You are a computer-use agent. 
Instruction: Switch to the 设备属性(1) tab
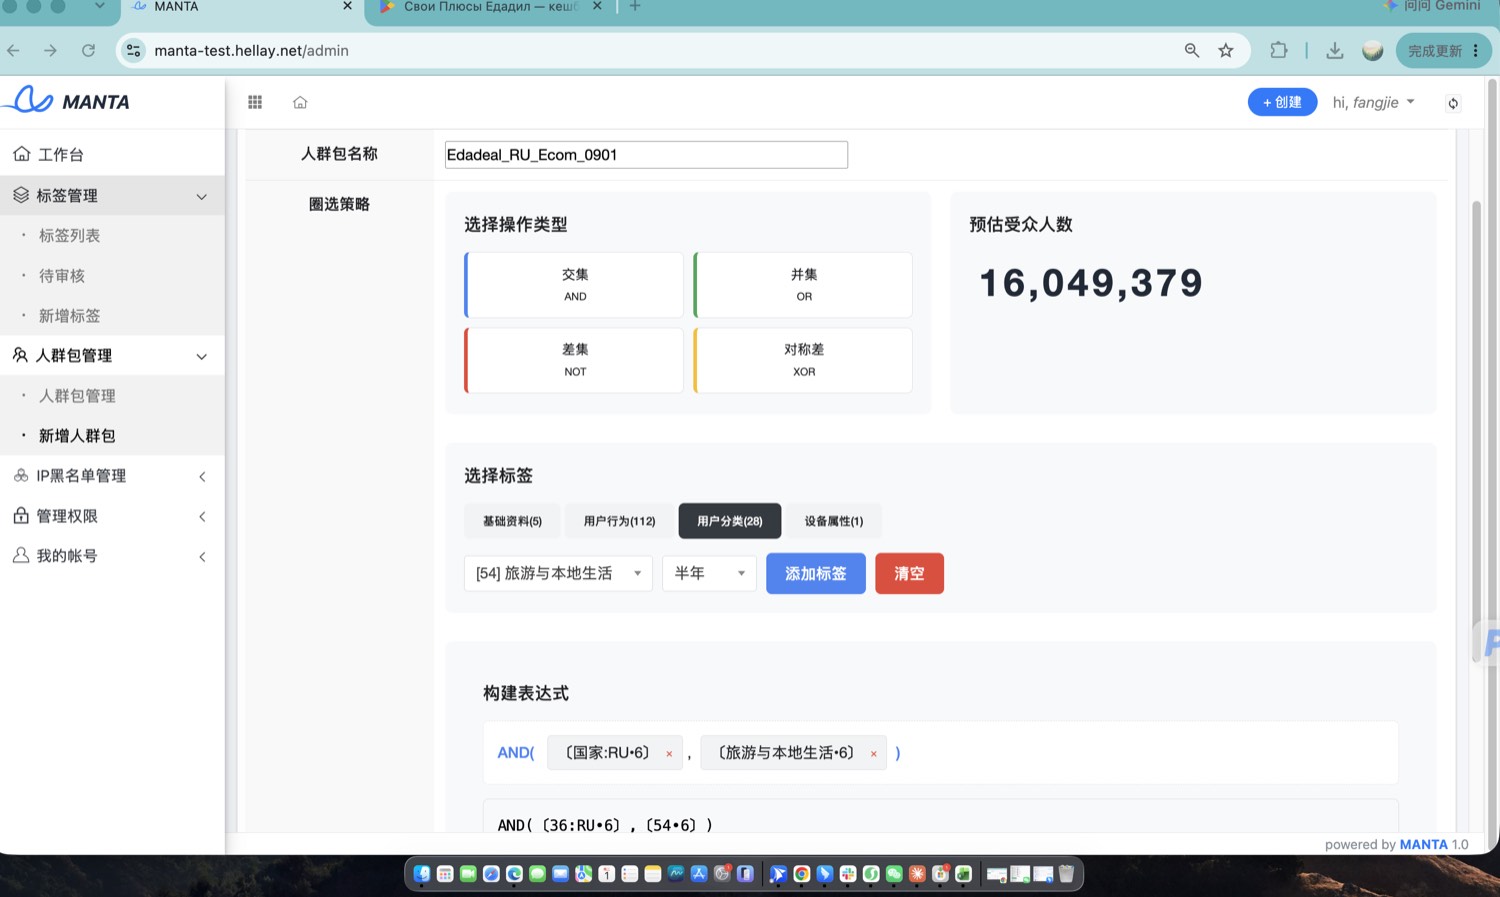click(834, 521)
